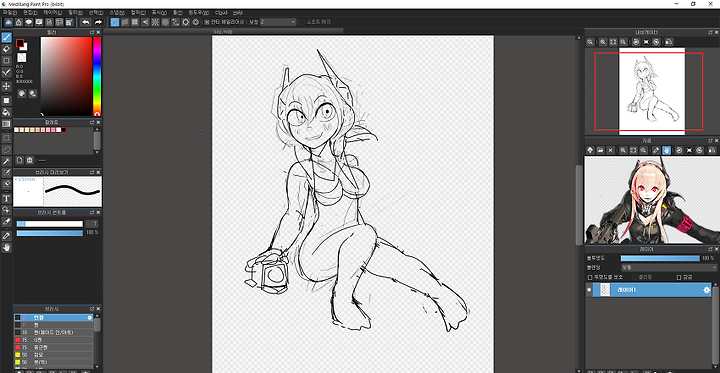
Task: Undock the Brush list panel
Action: (x=92, y=309)
